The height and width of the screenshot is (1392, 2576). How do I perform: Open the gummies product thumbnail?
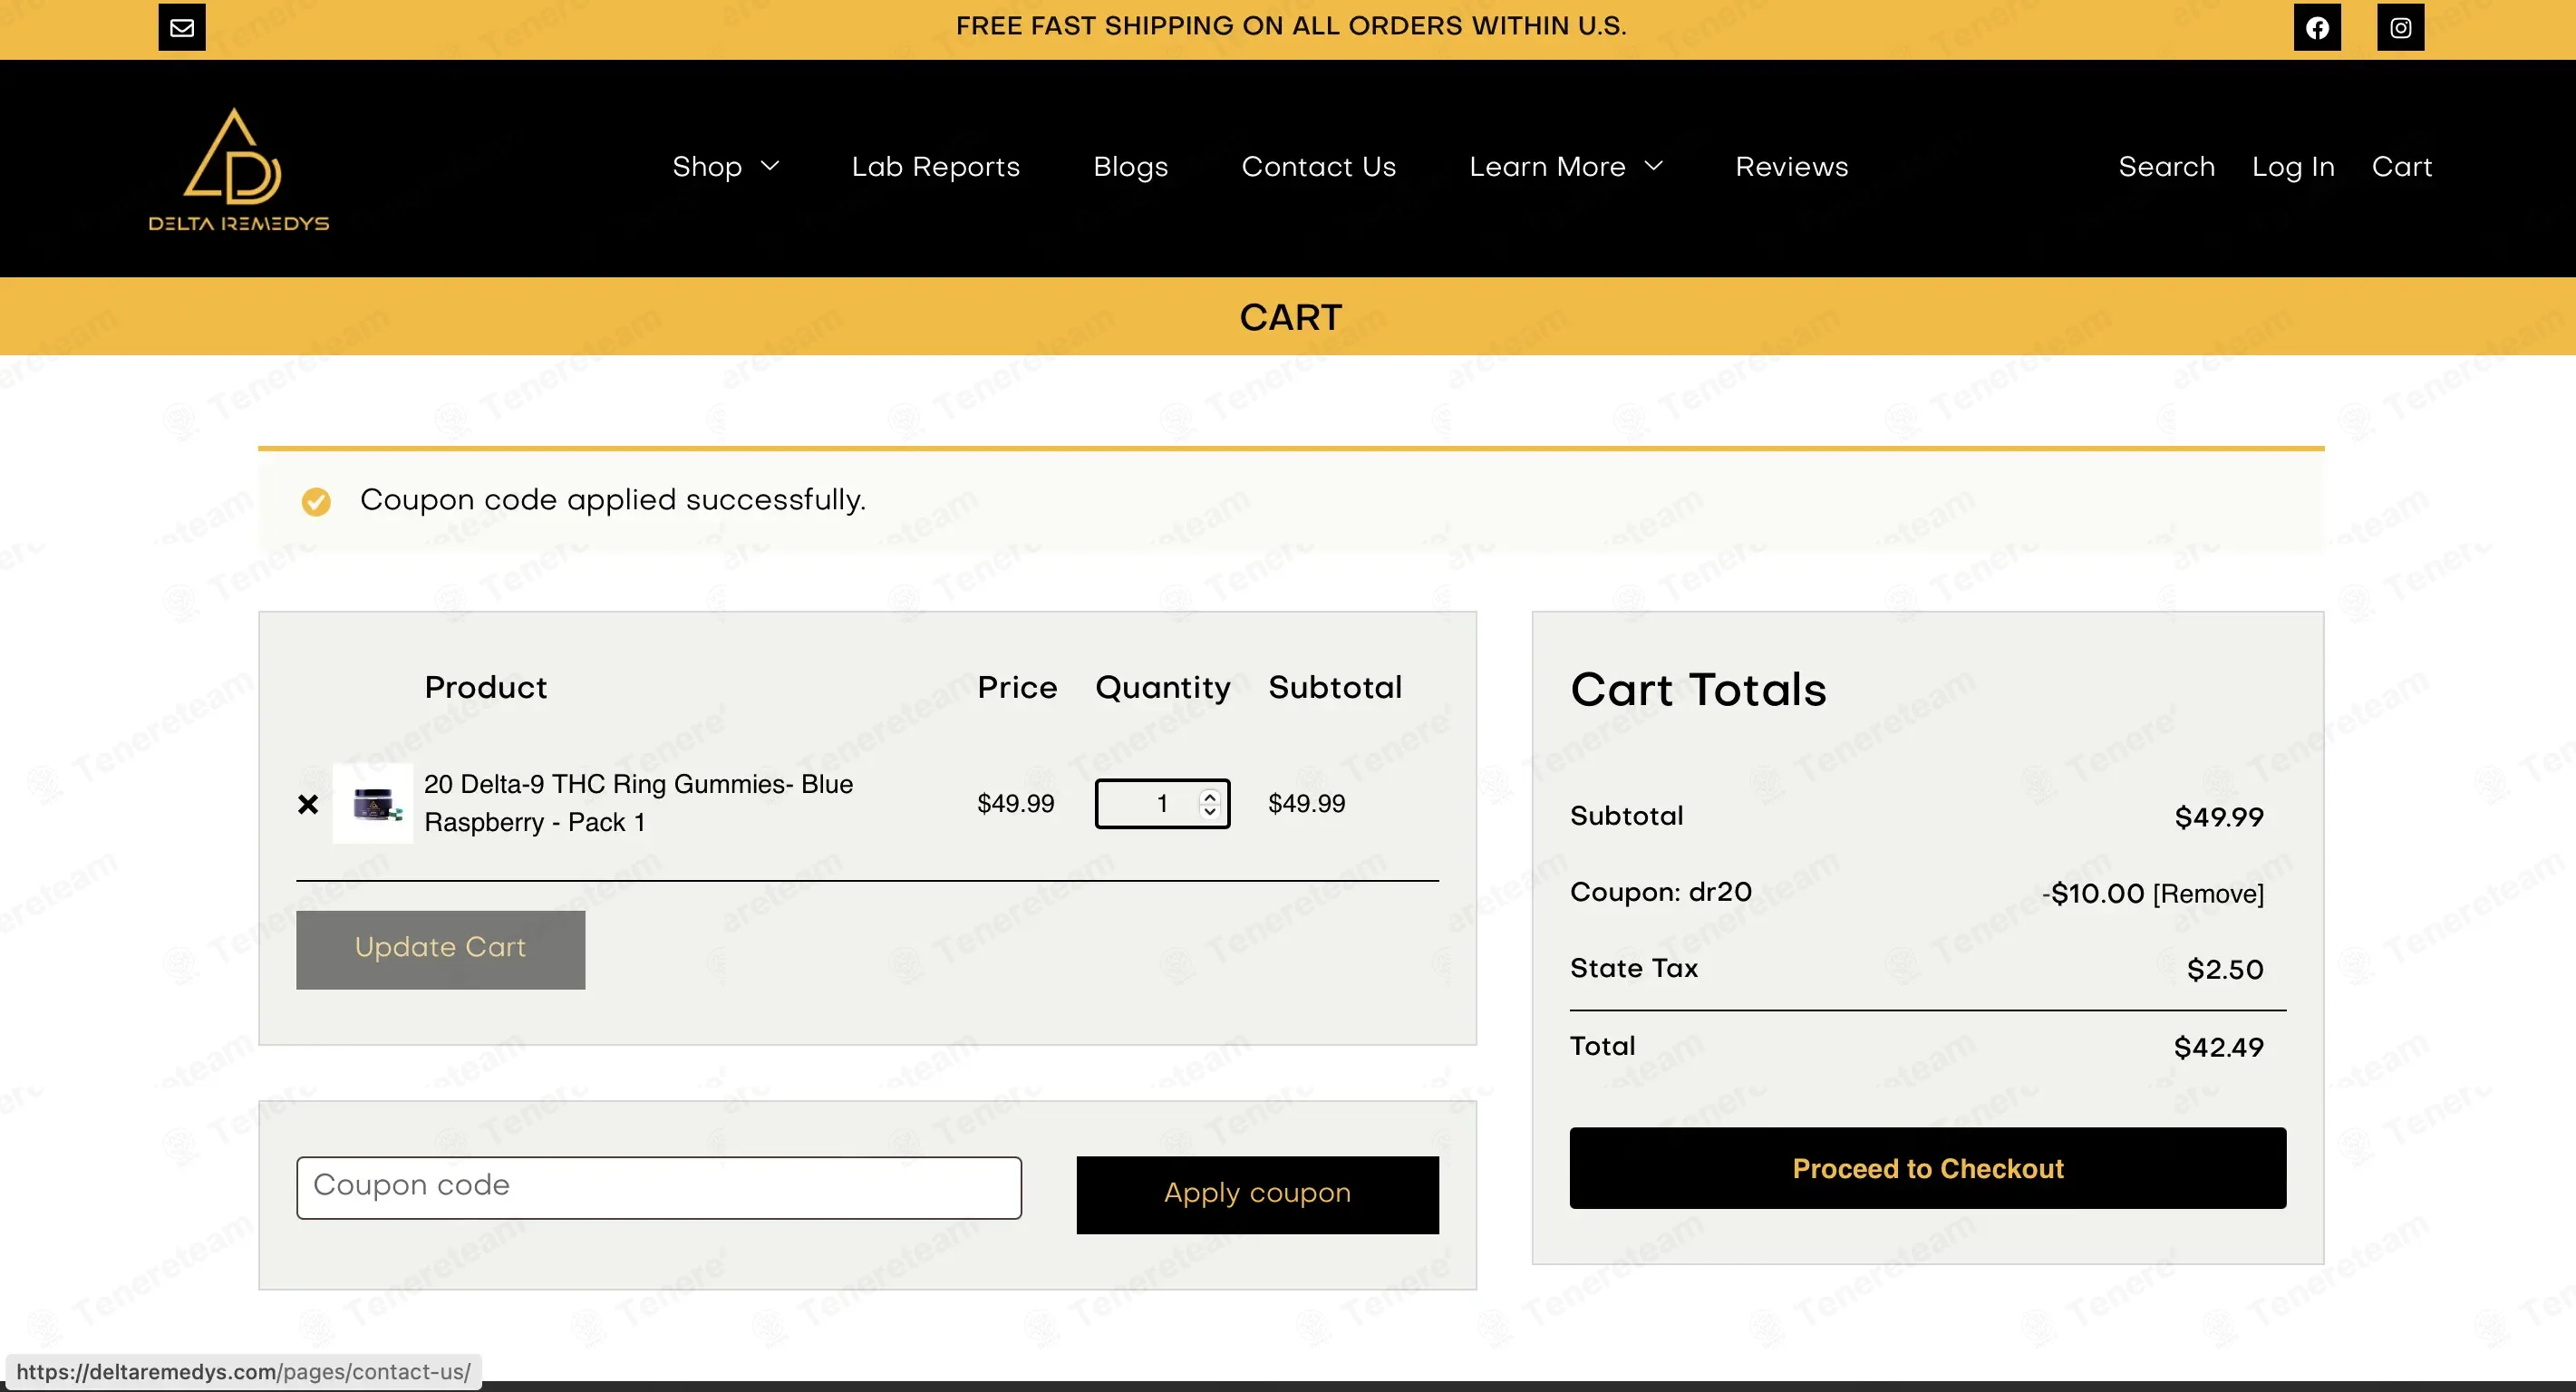tap(373, 803)
